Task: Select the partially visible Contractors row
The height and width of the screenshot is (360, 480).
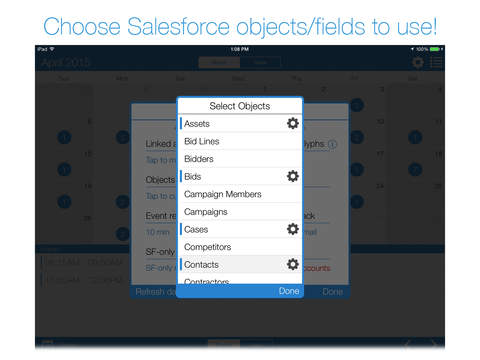Action: (x=240, y=279)
